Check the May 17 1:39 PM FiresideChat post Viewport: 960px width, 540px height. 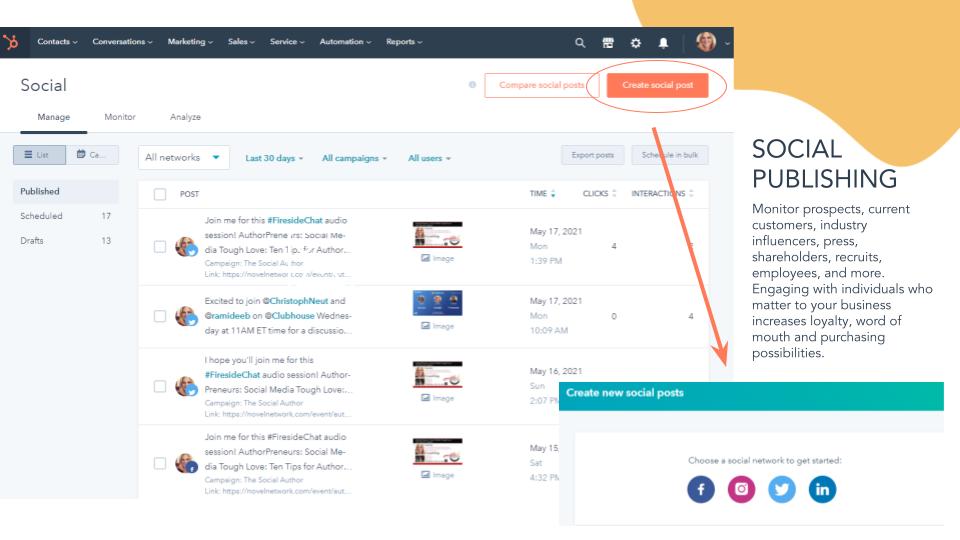tap(160, 247)
